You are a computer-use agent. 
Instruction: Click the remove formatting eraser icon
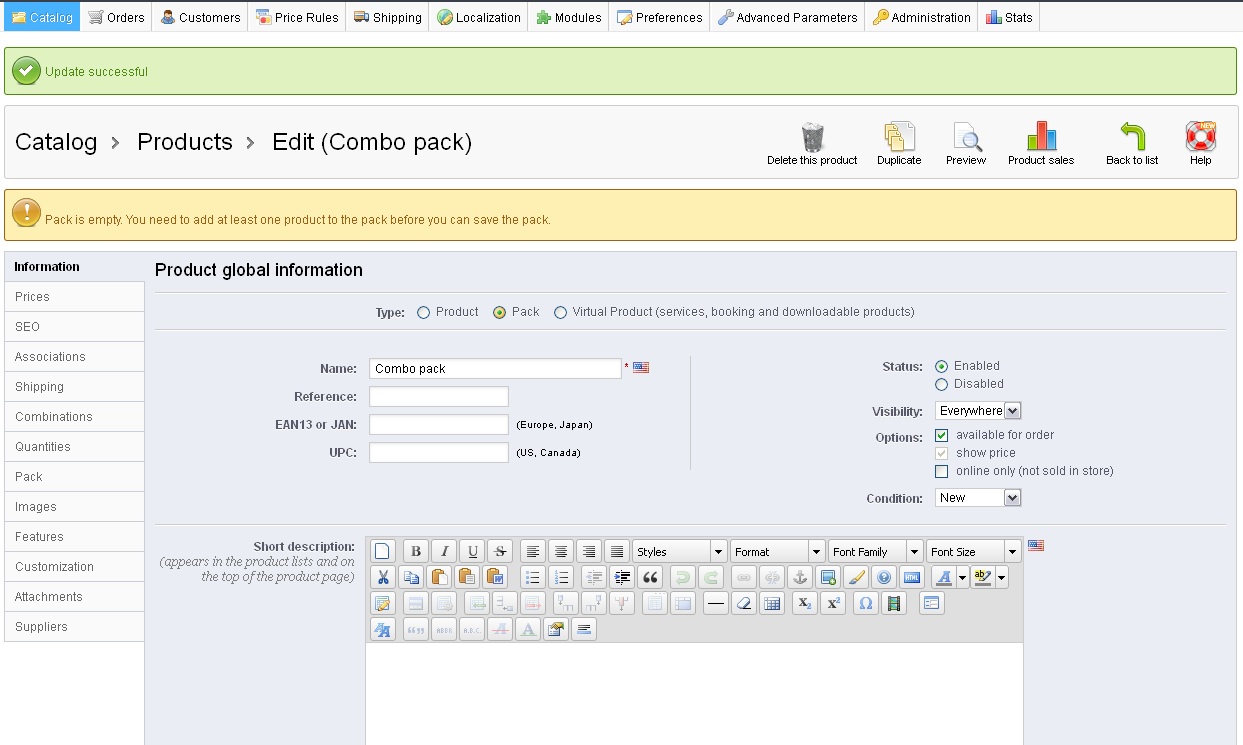pyautogui.click(x=743, y=603)
